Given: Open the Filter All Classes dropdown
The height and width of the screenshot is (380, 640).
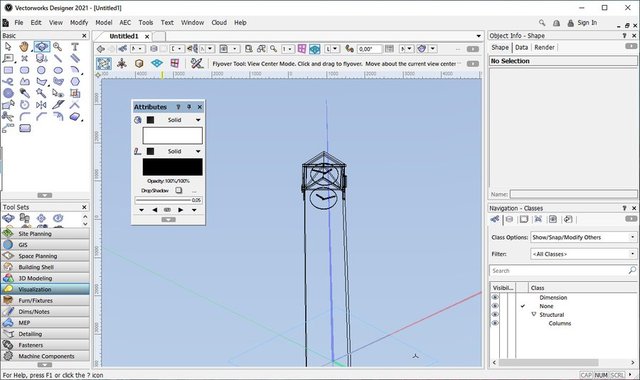Looking at the screenshot, I should coord(583,254).
